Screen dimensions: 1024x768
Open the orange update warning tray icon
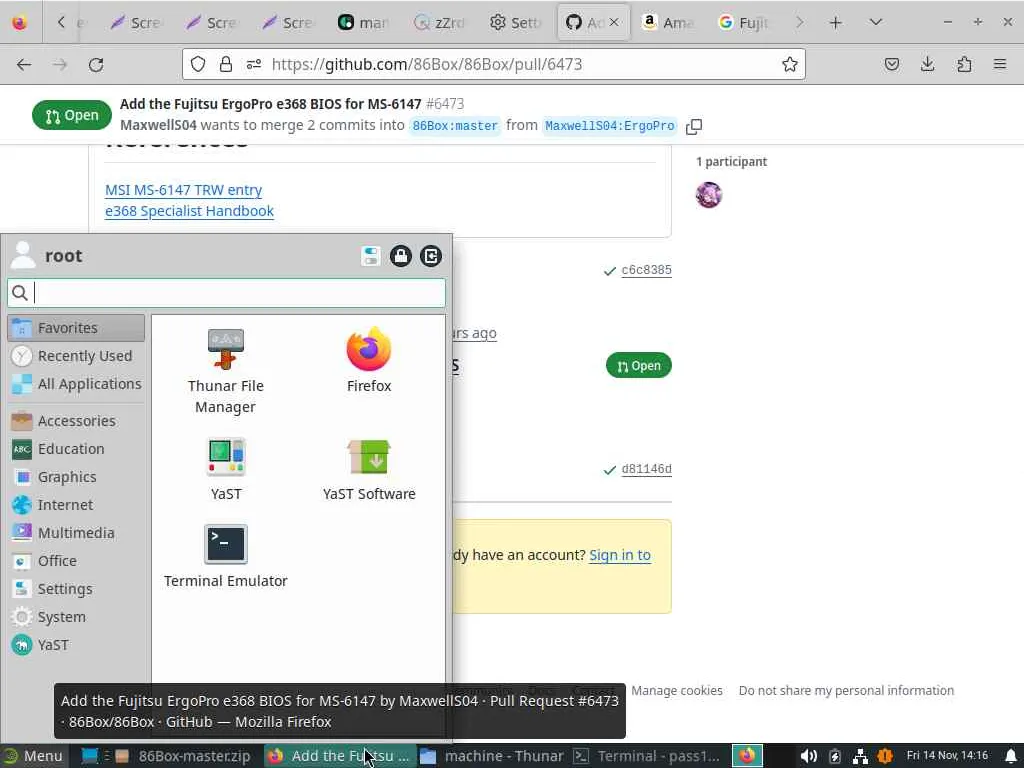tap(885, 756)
